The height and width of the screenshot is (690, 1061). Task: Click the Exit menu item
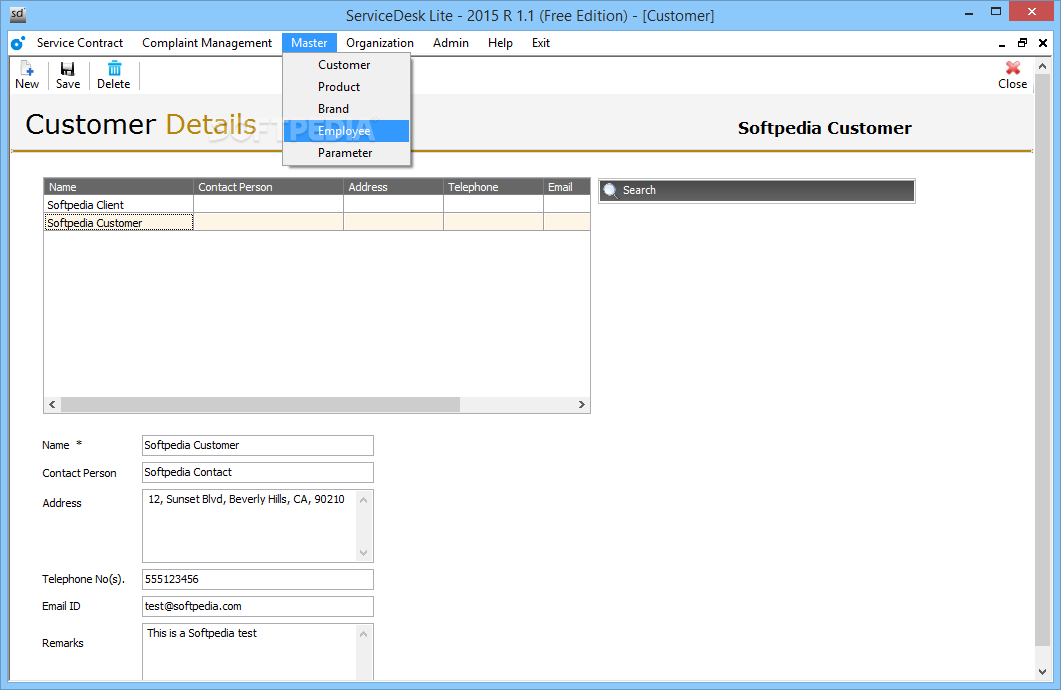tap(541, 43)
